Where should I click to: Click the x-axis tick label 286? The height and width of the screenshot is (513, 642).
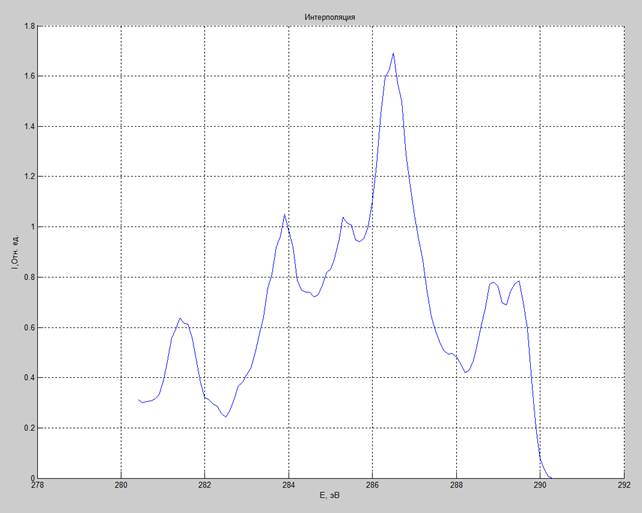coord(372,485)
